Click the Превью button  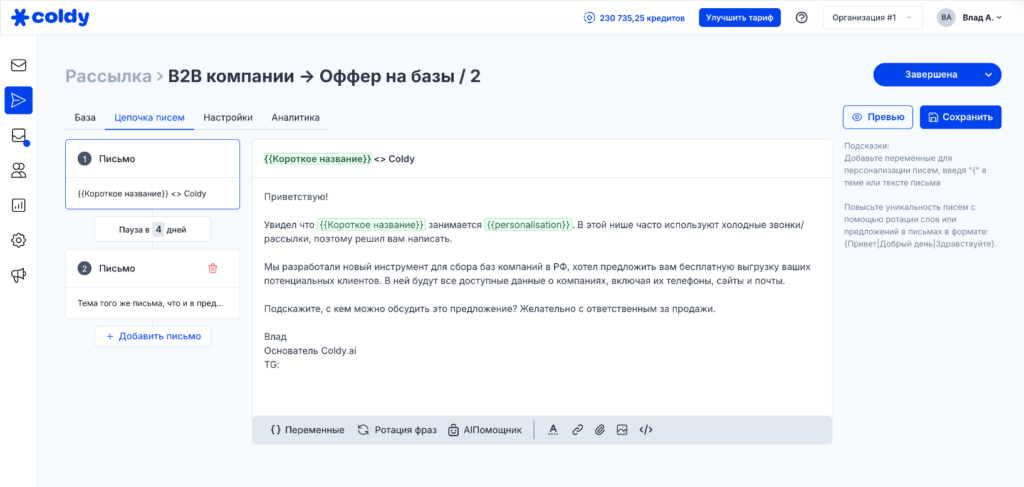878,117
